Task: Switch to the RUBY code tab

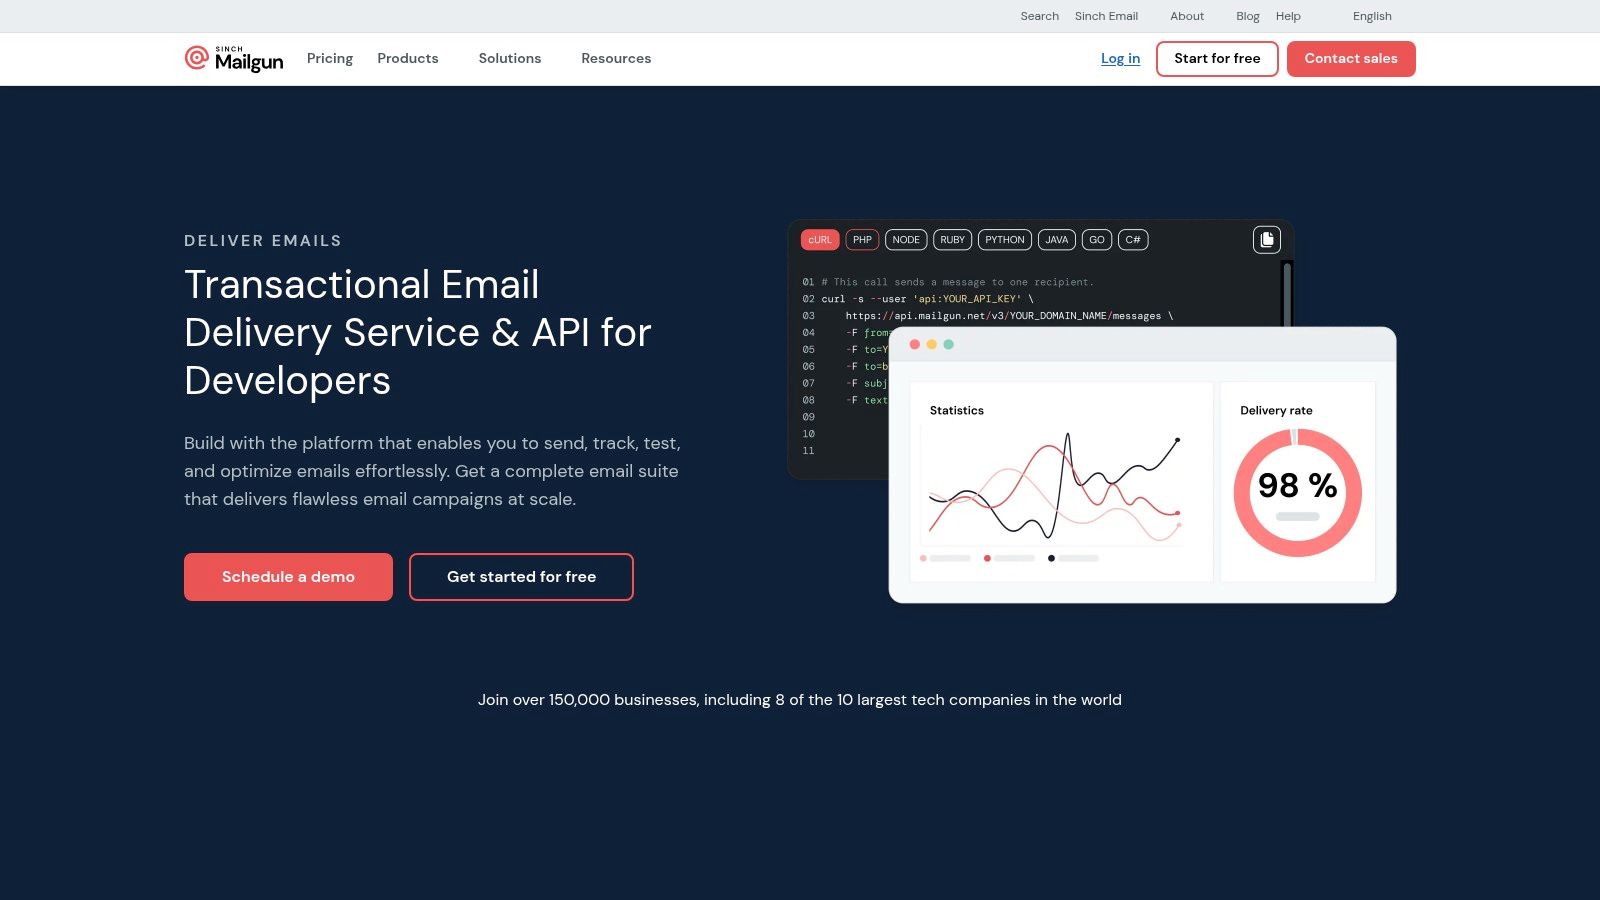Action: (952, 240)
